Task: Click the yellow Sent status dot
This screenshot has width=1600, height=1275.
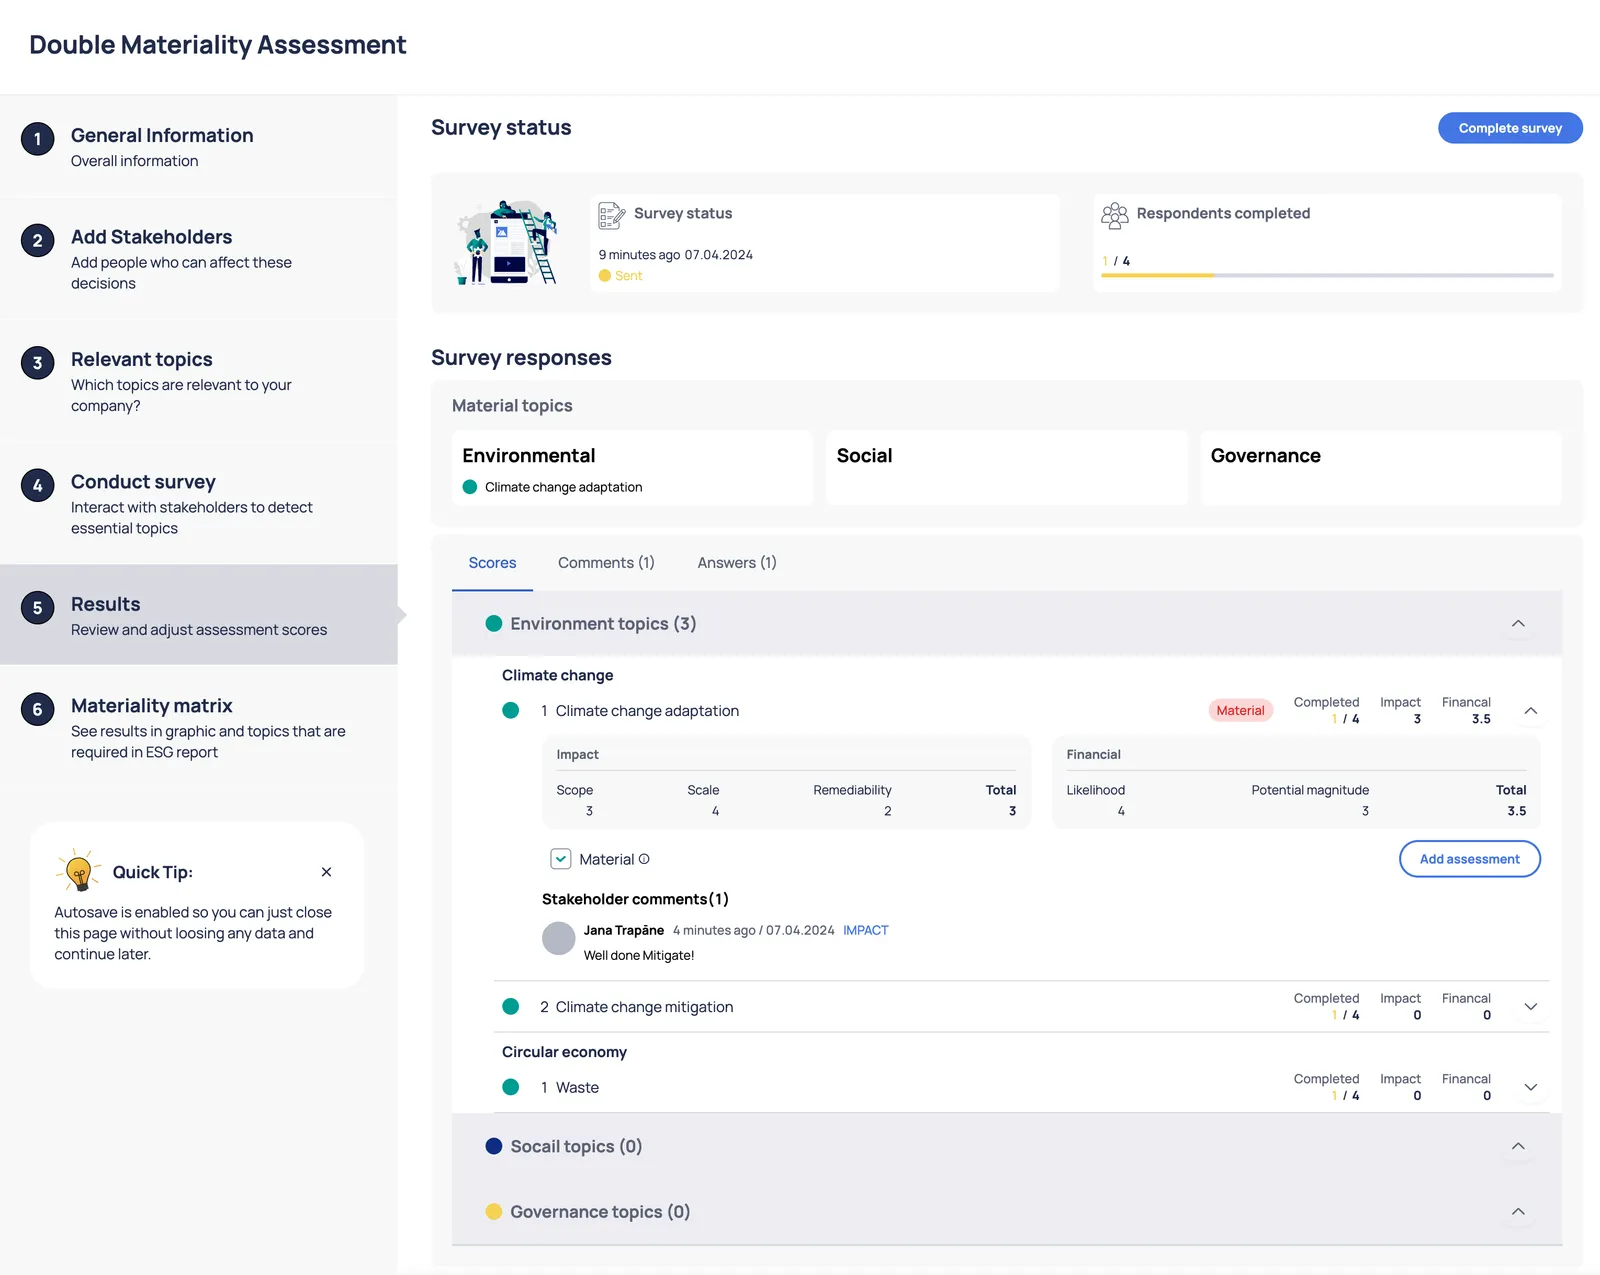Action: (605, 276)
